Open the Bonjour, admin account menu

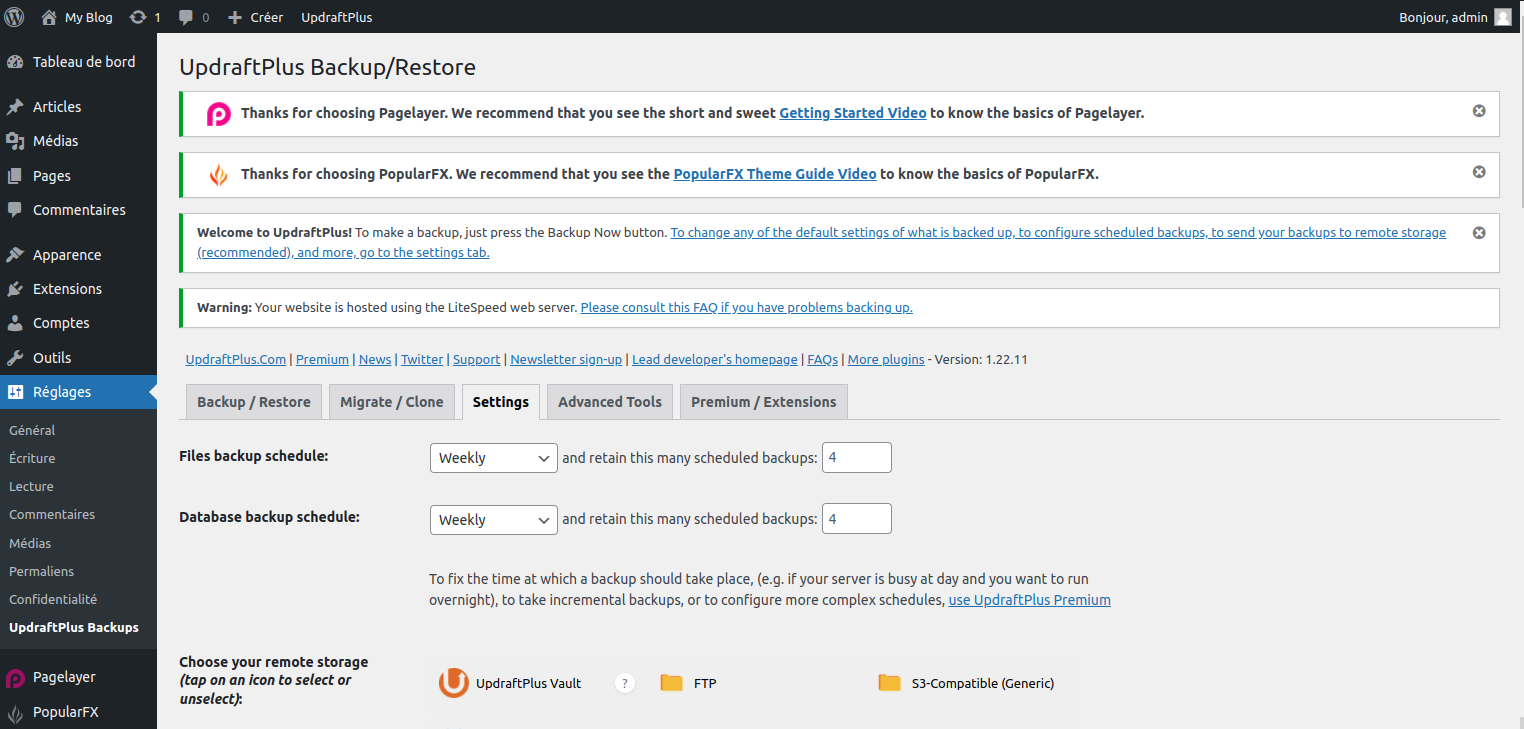coord(1456,17)
